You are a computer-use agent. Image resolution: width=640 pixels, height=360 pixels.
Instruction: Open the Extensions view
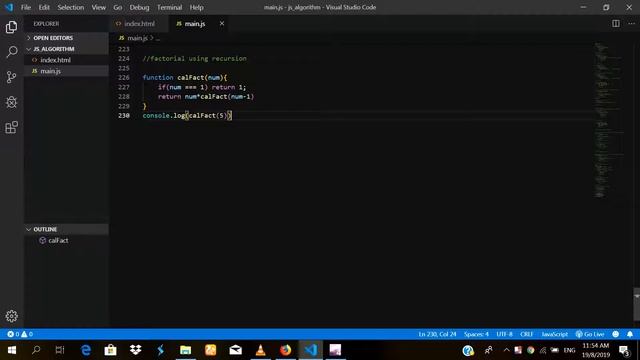(x=11, y=127)
